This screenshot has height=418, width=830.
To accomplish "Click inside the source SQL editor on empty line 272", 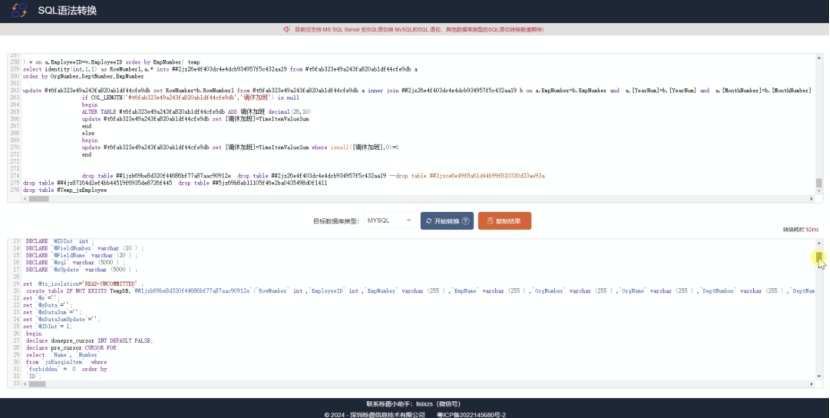I will click(418, 162).
